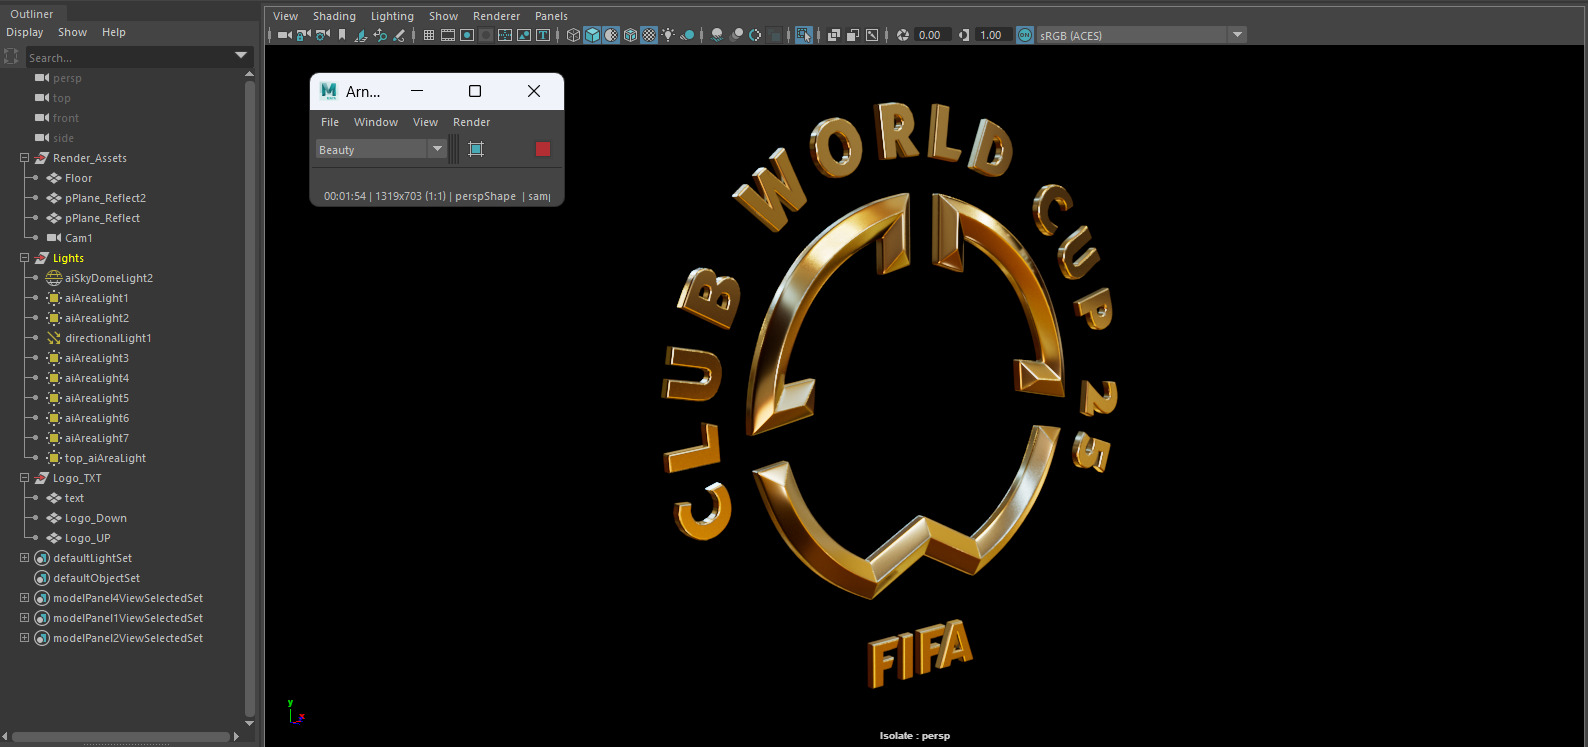Toggle the Film Gate icon
The width and height of the screenshot is (1588, 747).
tap(448, 35)
